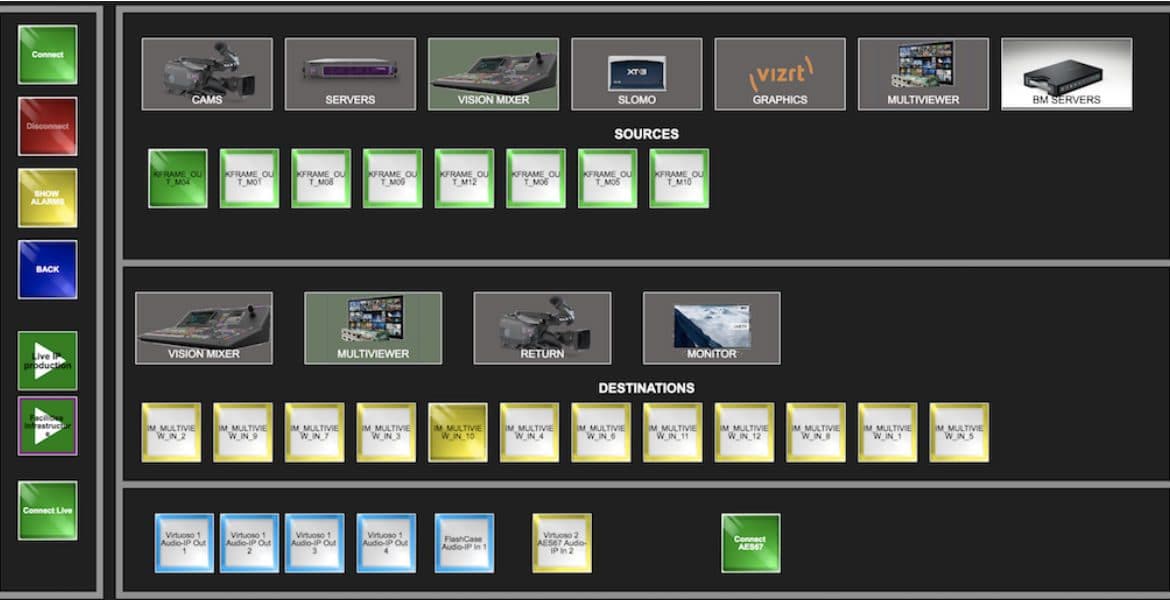The width and height of the screenshot is (1170, 600).
Task: Select source KFRAME_OUT_M12
Action: coord(464,179)
